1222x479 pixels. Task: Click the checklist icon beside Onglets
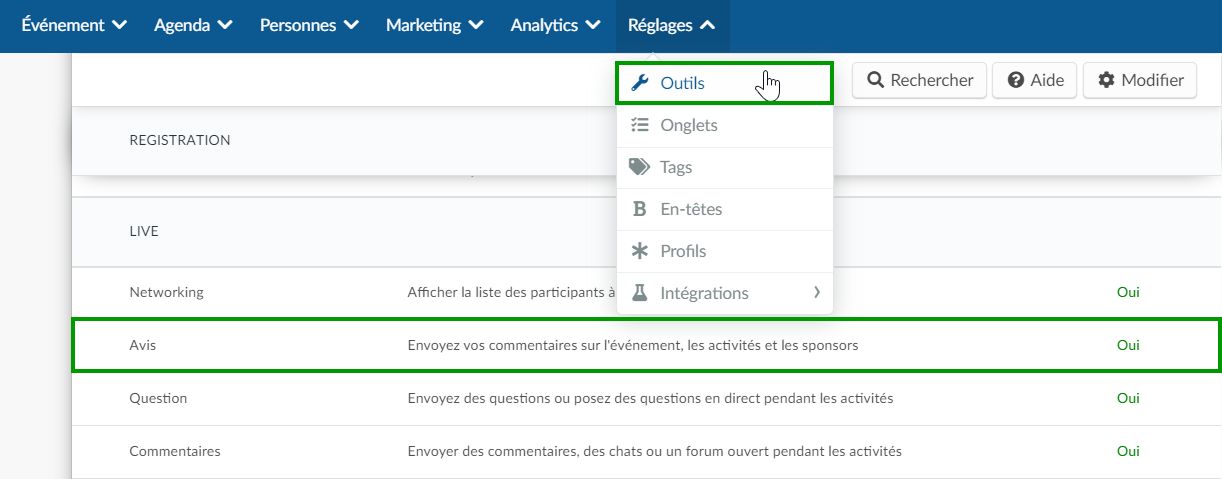click(640, 125)
